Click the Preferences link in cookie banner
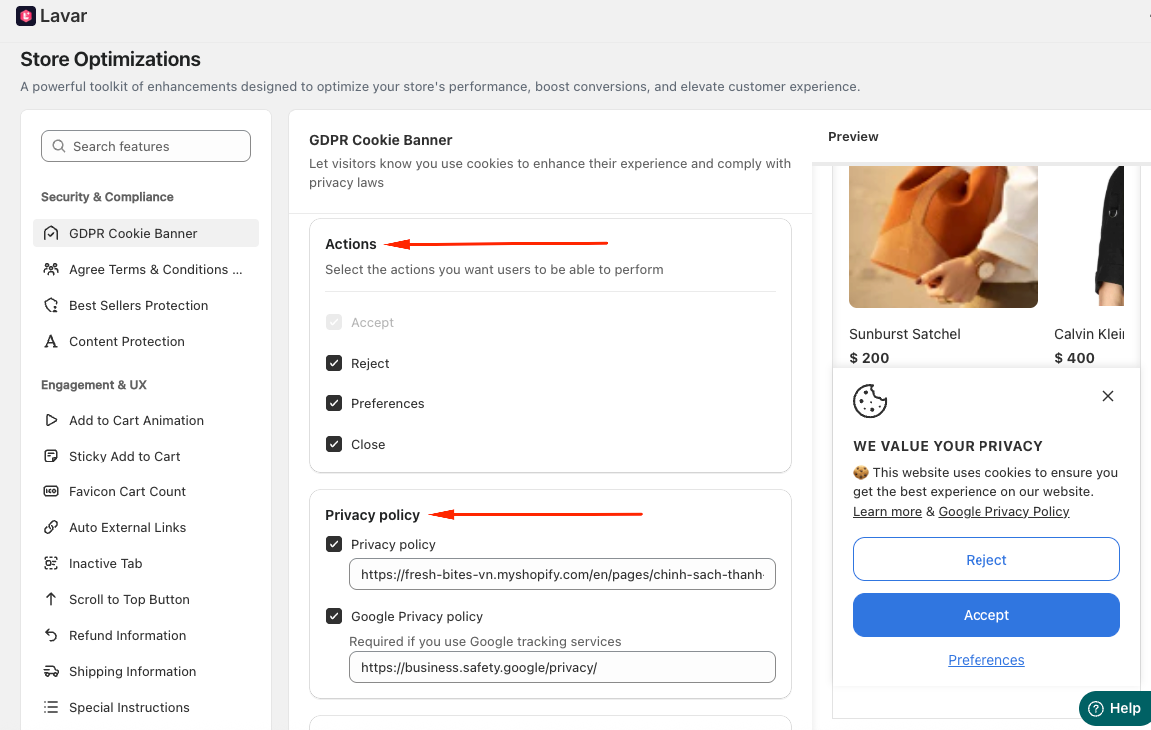1151x730 pixels. click(x=986, y=659)
